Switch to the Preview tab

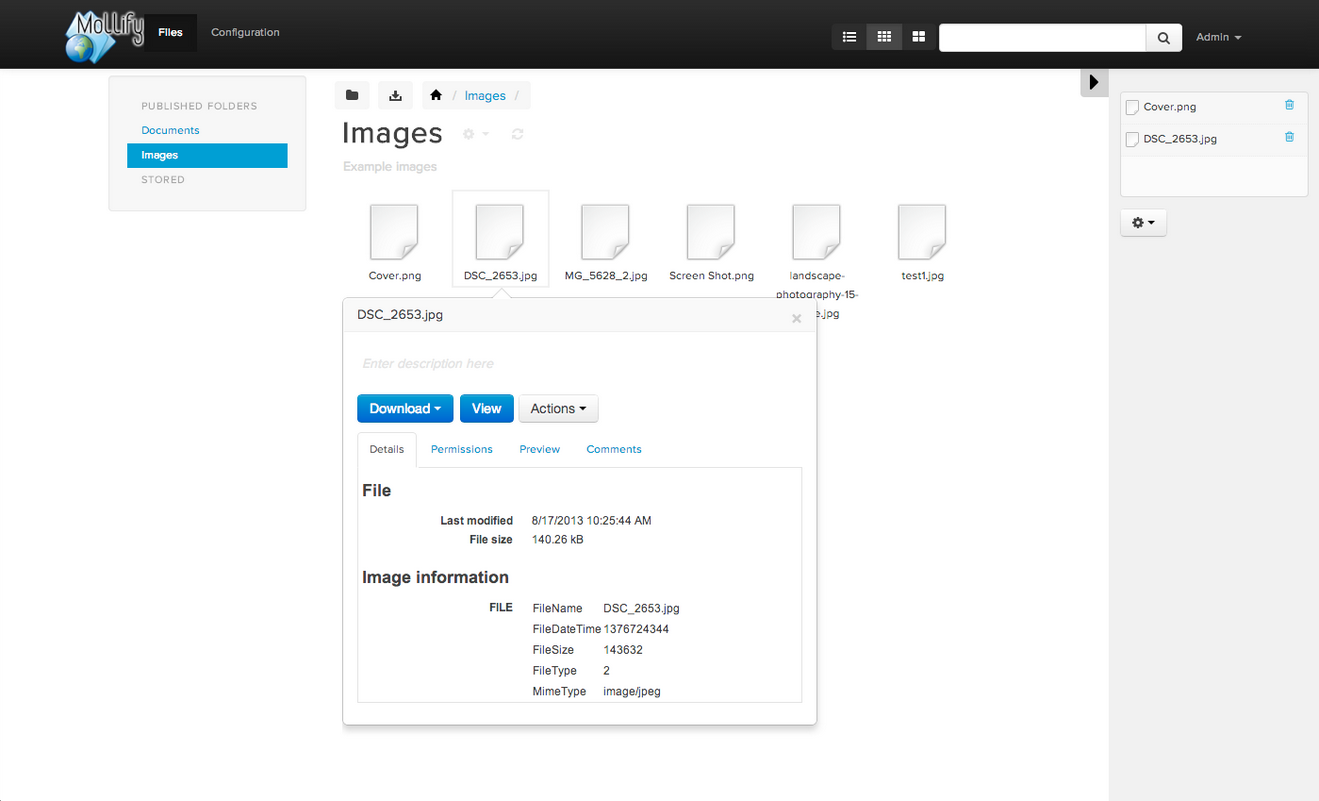540,449
